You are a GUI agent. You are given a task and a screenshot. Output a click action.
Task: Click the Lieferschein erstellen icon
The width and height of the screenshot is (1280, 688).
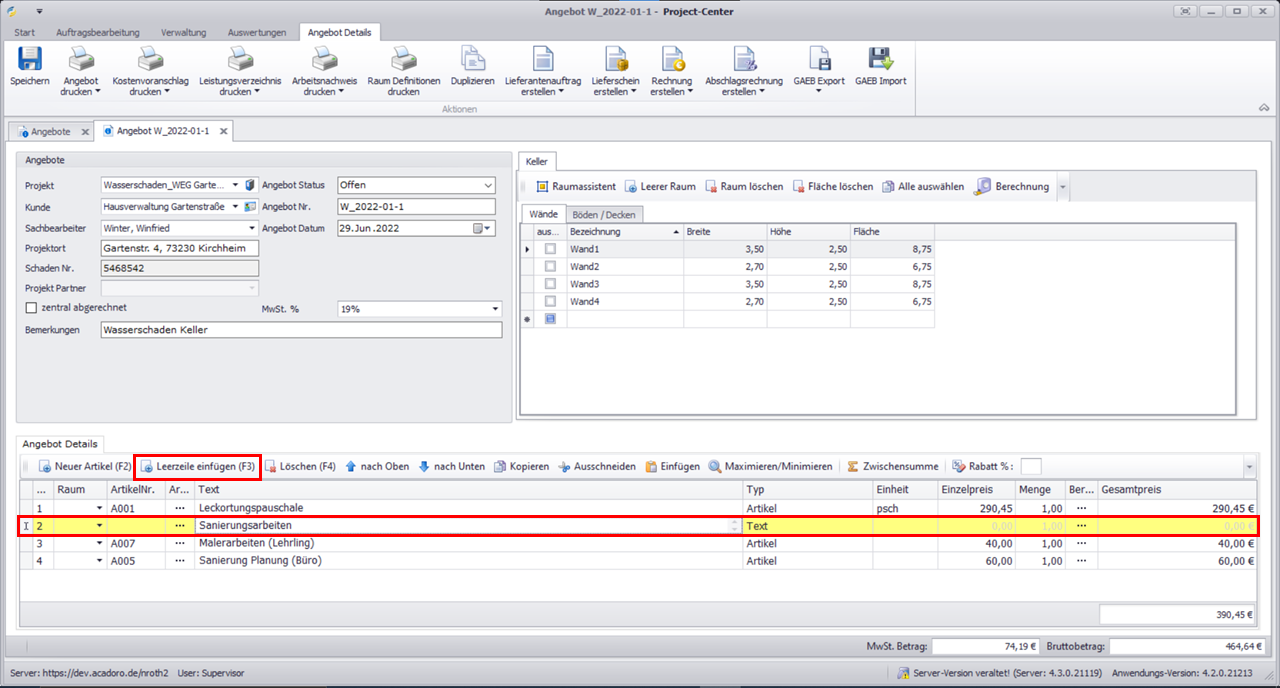point(615,59)
